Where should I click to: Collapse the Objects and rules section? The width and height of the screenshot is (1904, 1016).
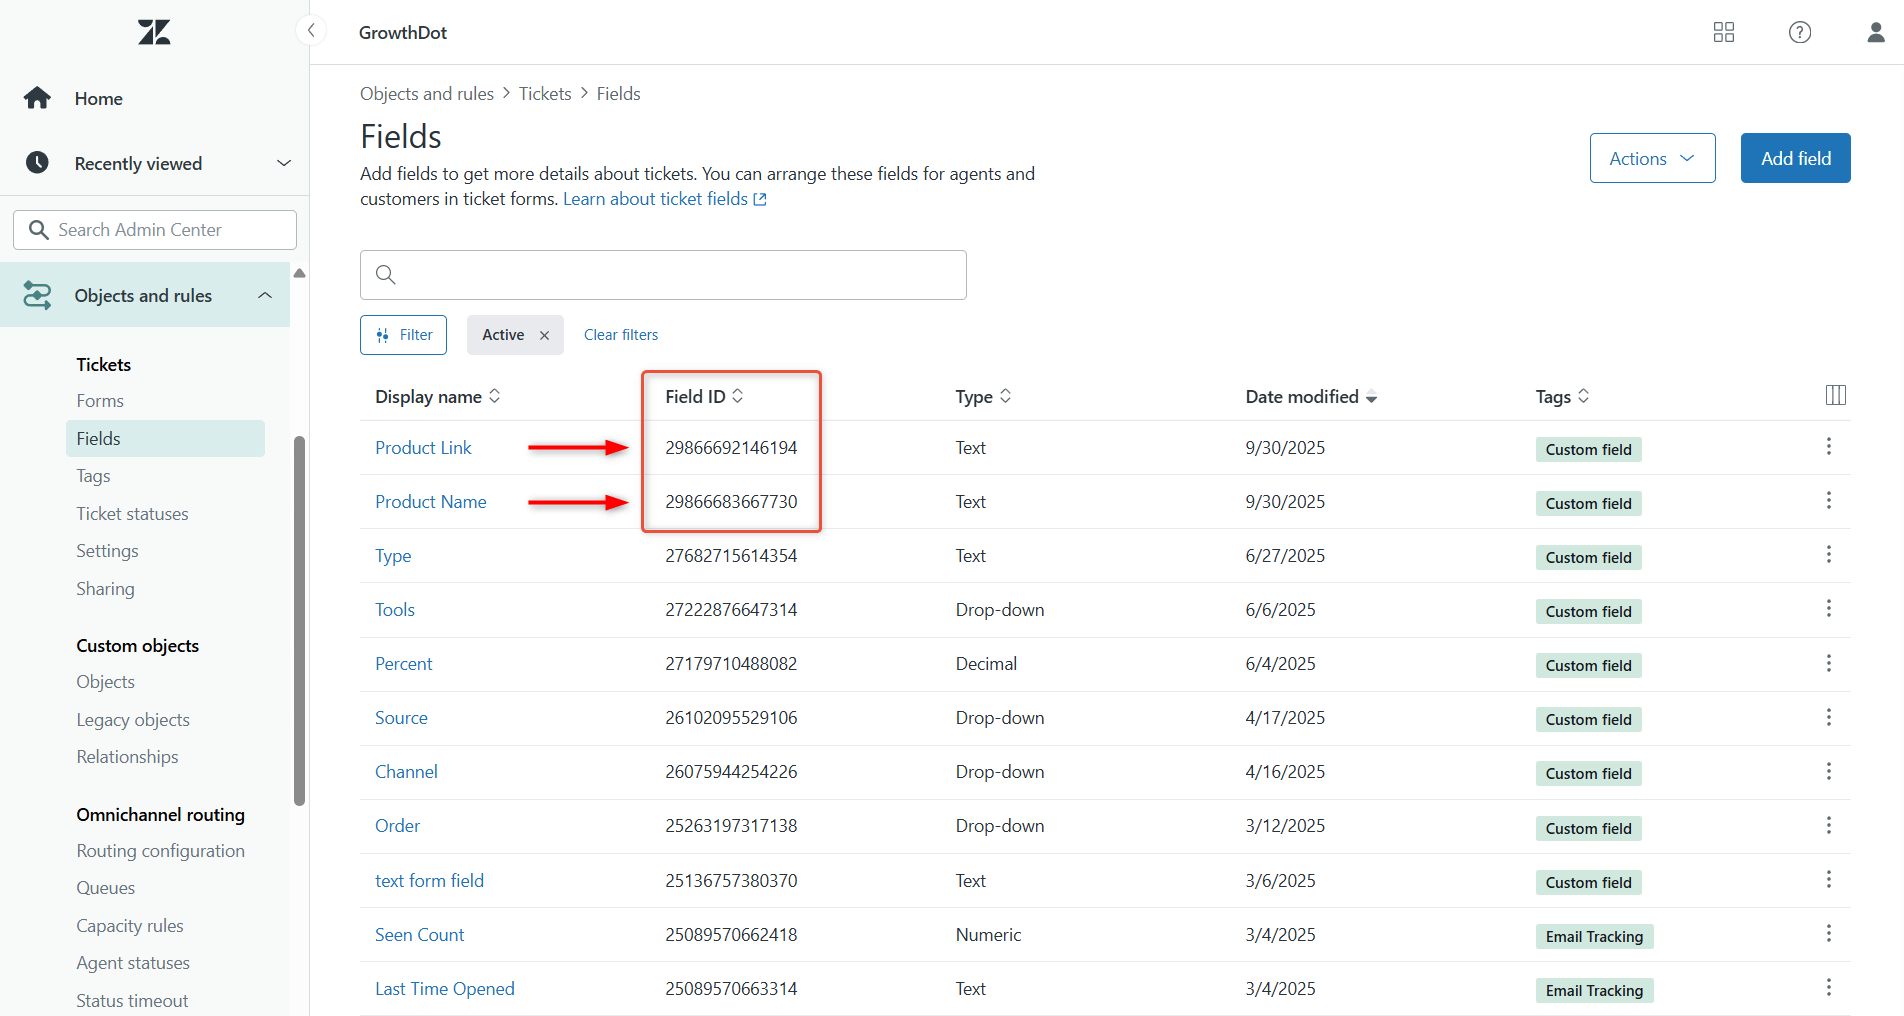point(265,295)
